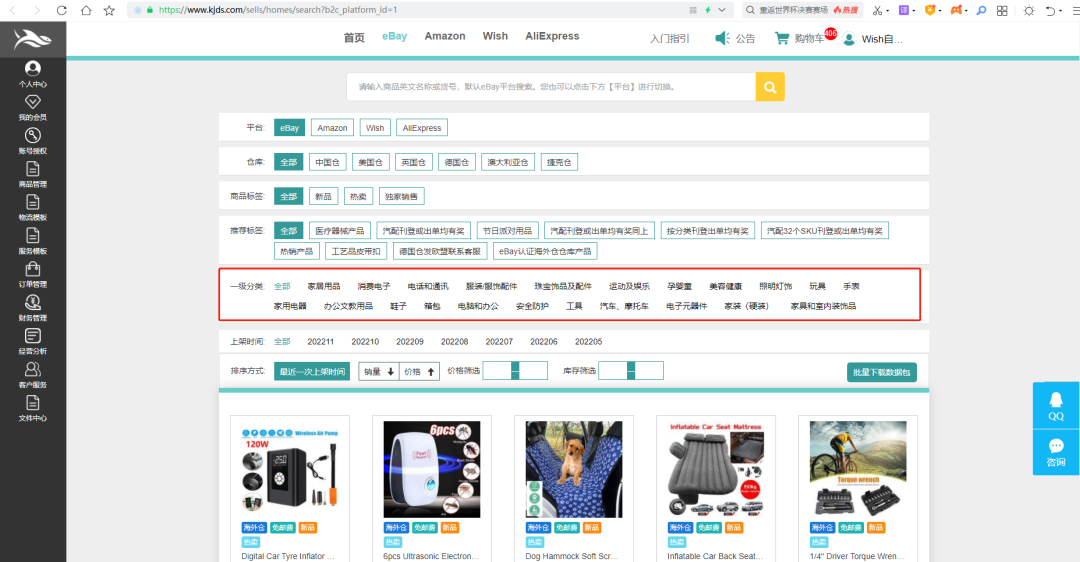Switch to 首页 in top navigation
Image resolution: width=1080 pixels, height=562 pixels.
tap(354, 37)
